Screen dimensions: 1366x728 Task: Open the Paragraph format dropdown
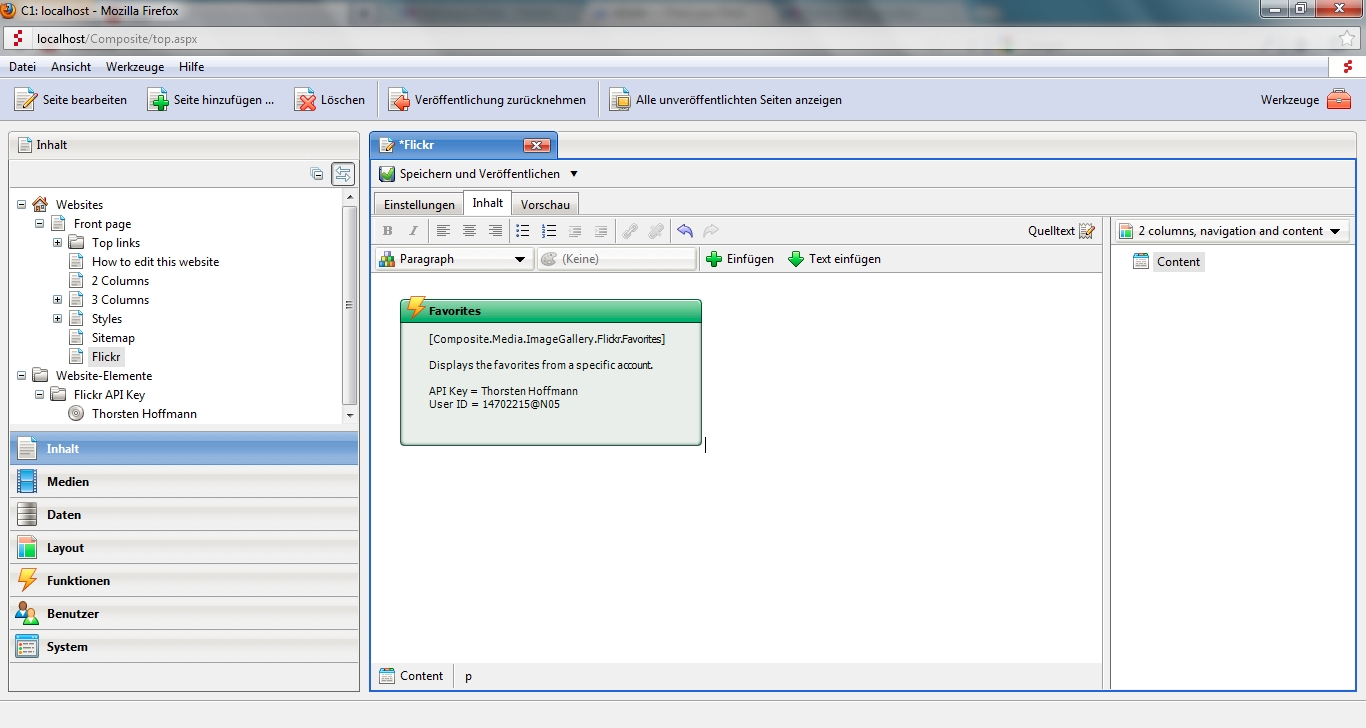453,259
